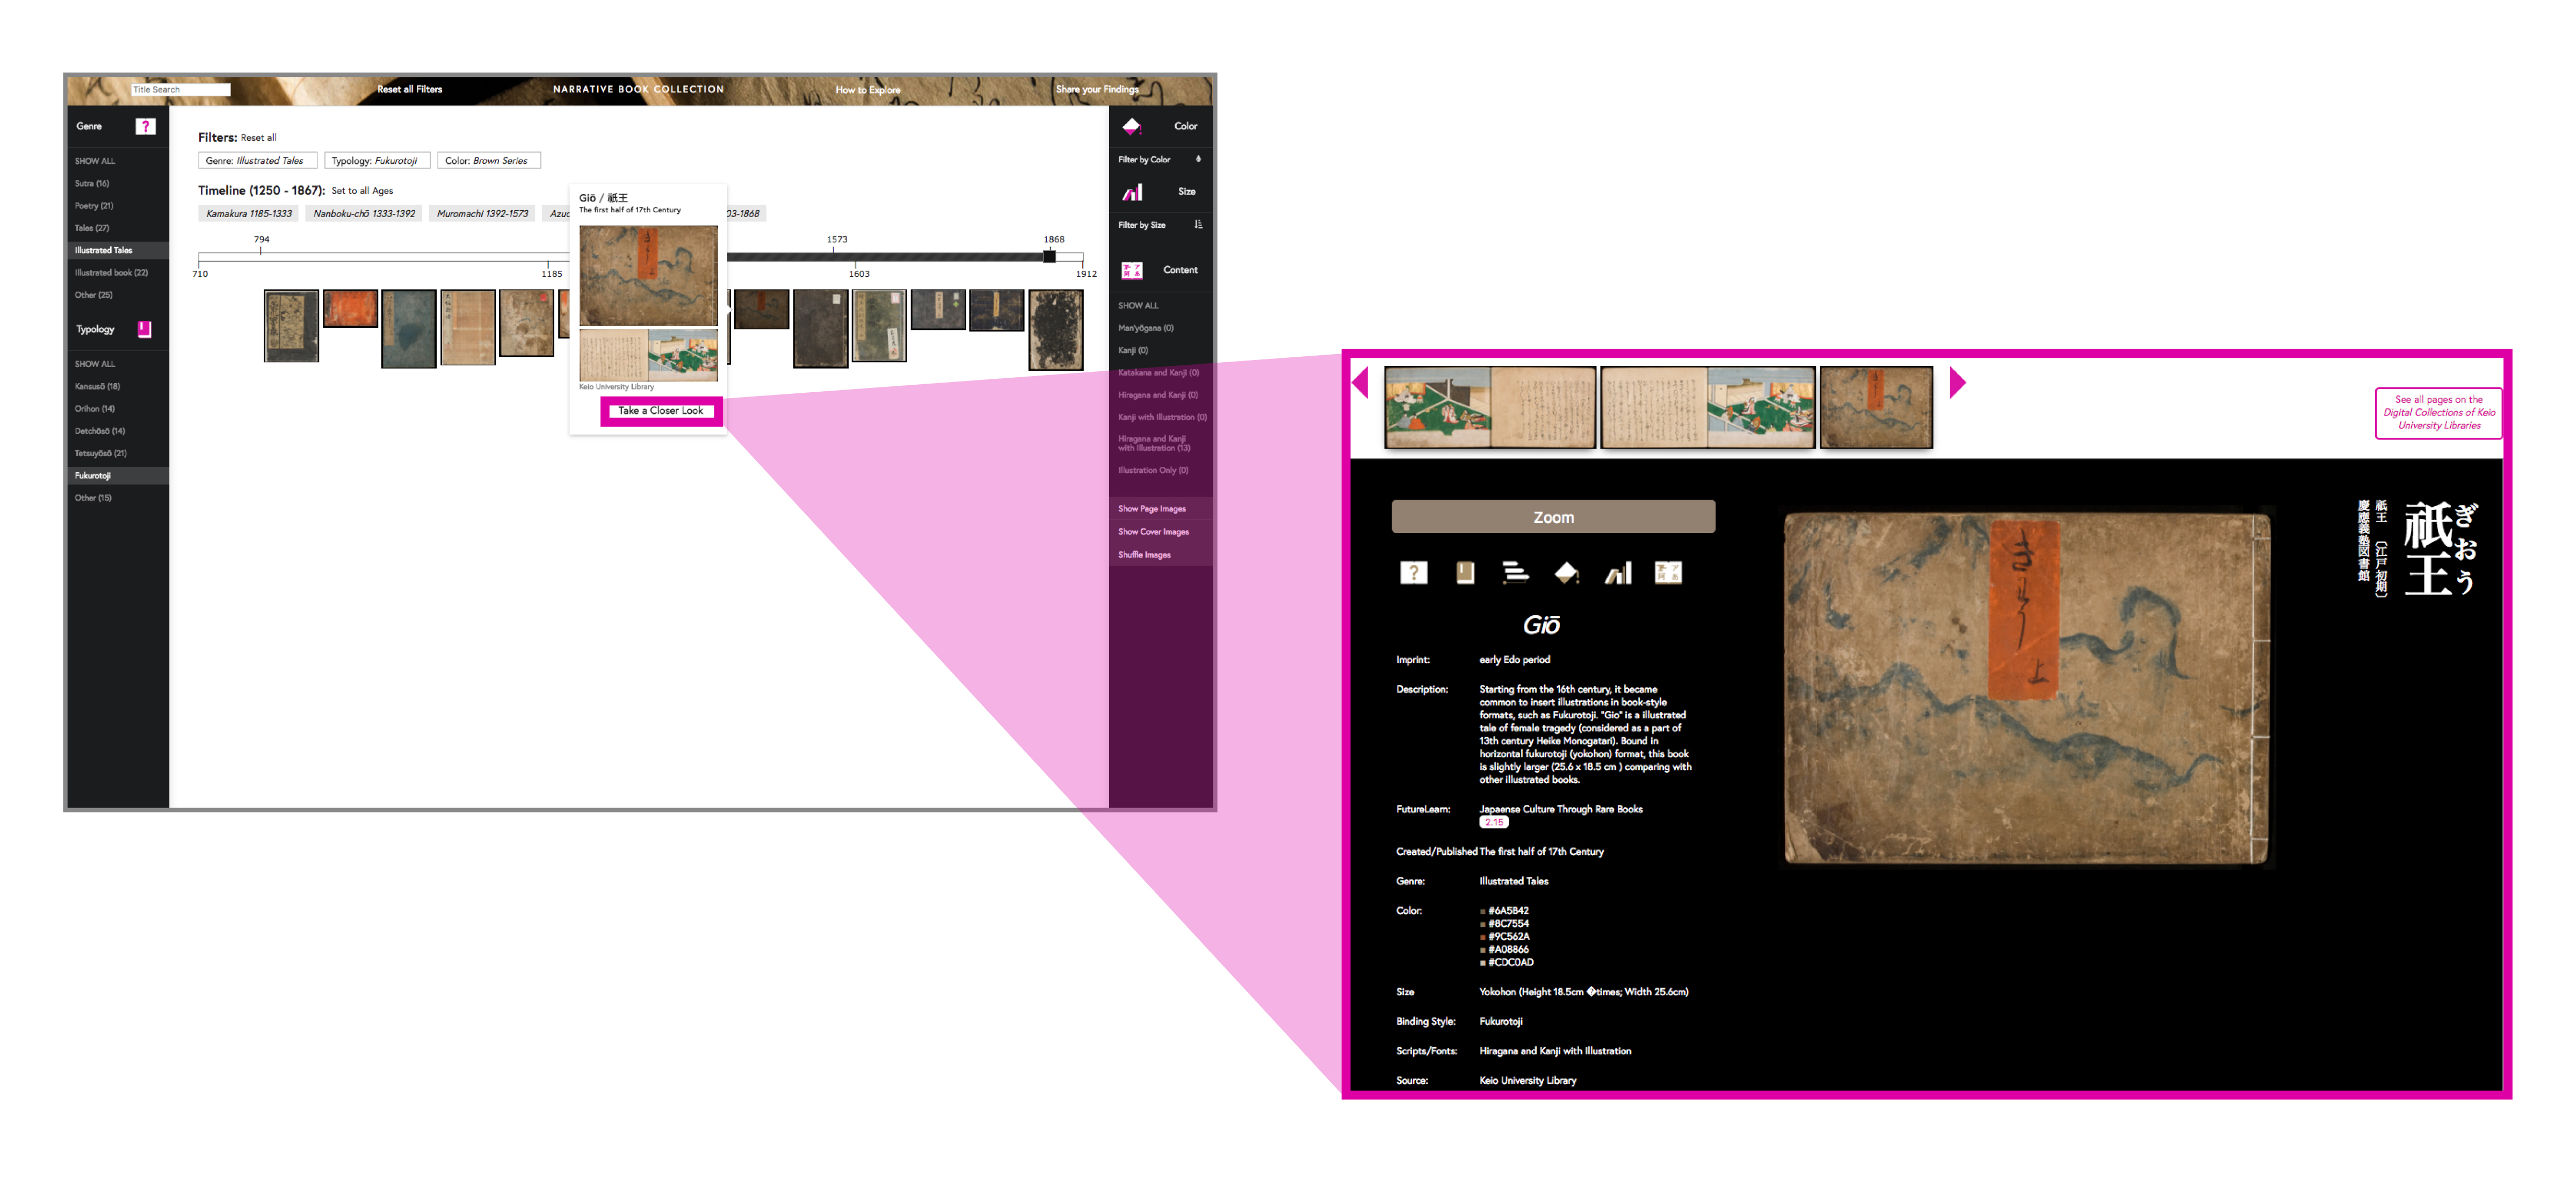Filter typology by Orihon (14)
Screen dimensions: 2576x1181
tap(94, 409)
